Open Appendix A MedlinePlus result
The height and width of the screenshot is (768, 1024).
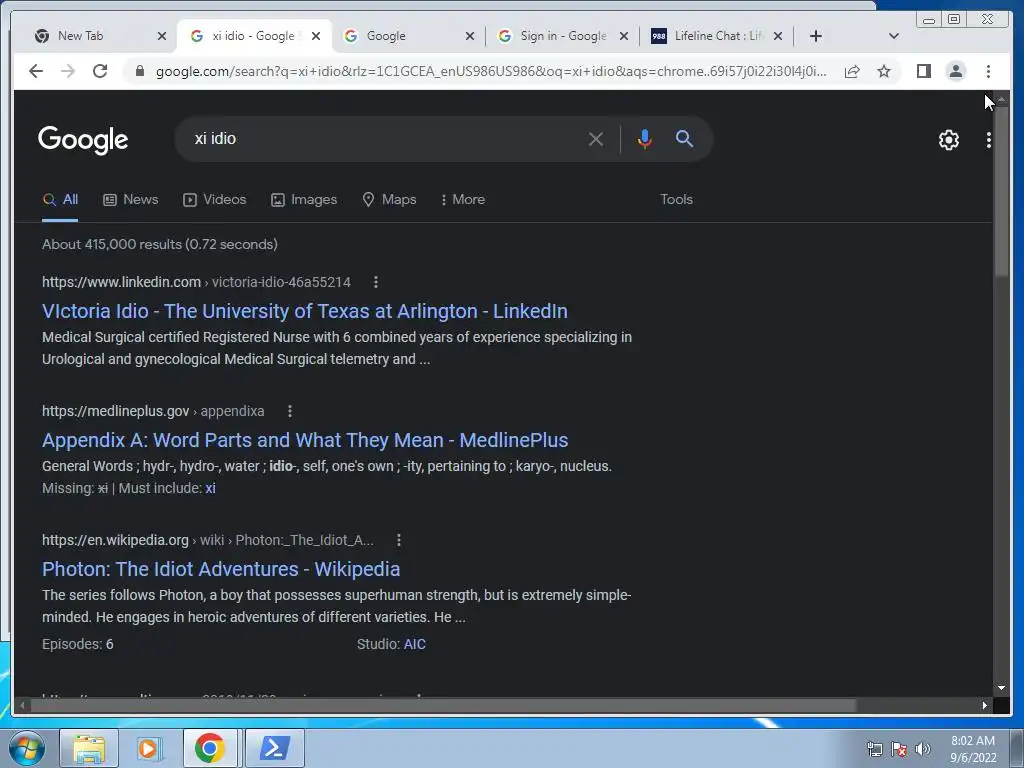[x=305, y=440]
